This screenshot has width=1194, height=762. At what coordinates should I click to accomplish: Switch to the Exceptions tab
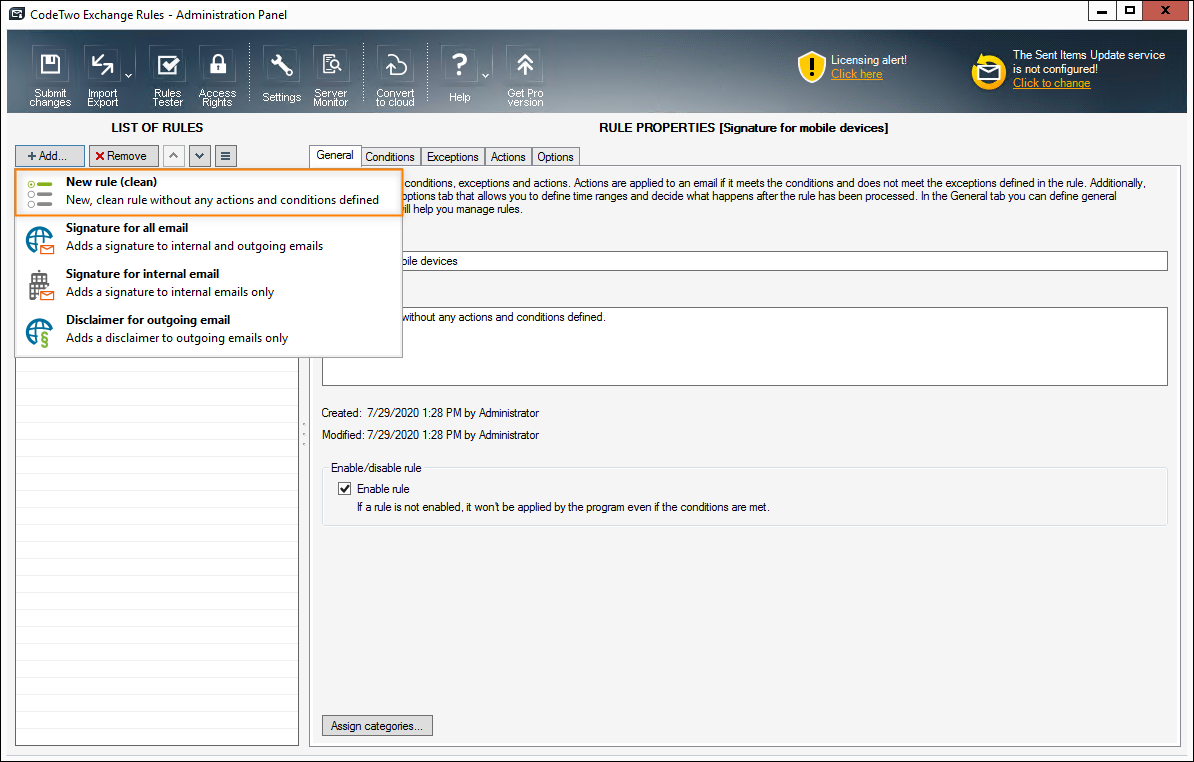click(452, 157)
